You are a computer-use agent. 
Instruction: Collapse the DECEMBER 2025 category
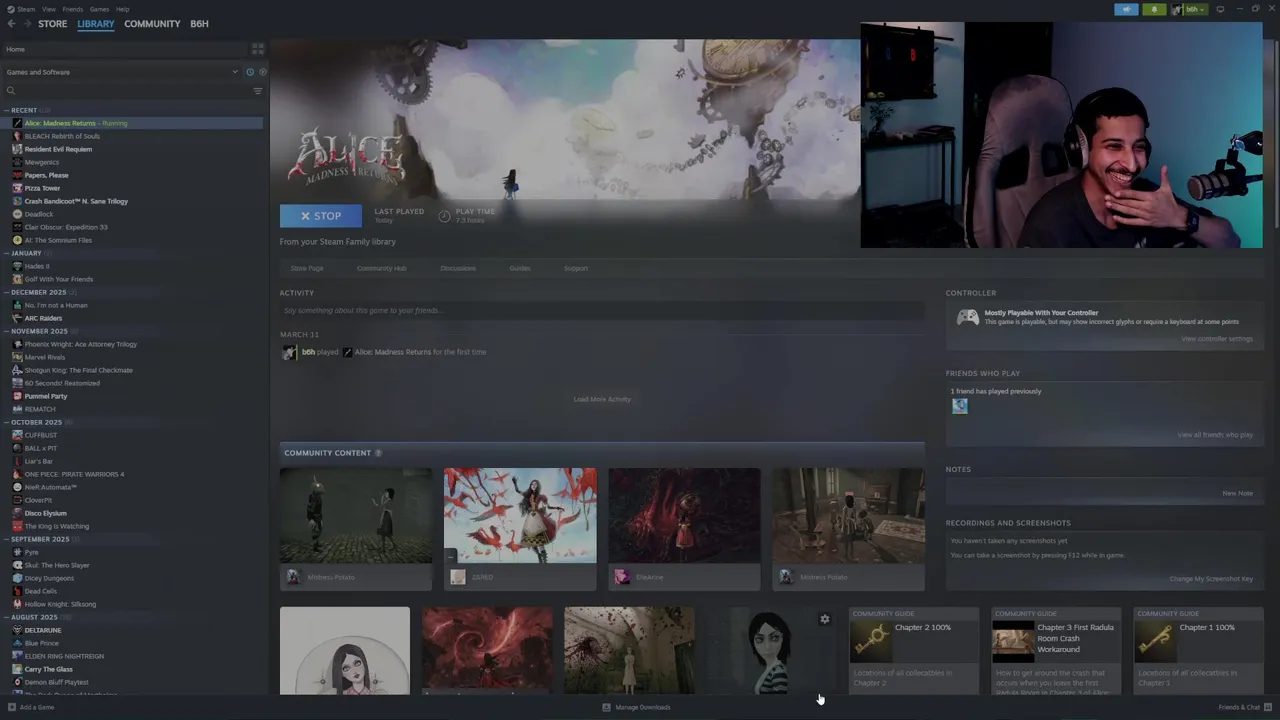pos(6,292)
